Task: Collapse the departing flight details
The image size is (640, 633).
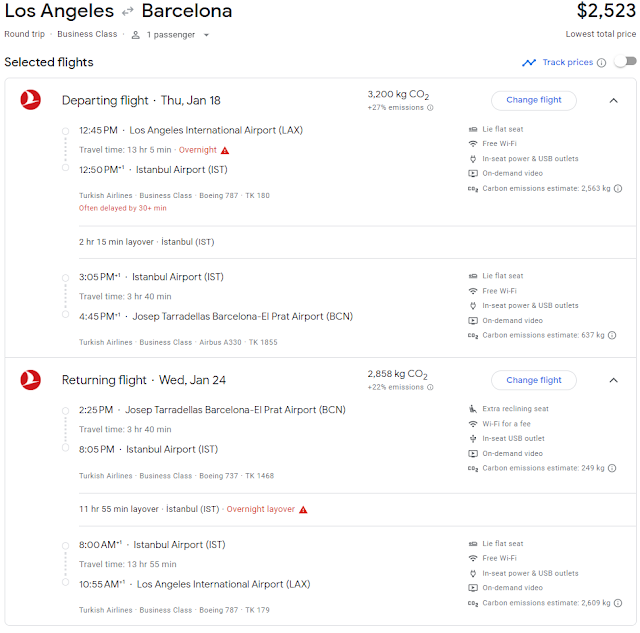Action: [x=613, y=100]
